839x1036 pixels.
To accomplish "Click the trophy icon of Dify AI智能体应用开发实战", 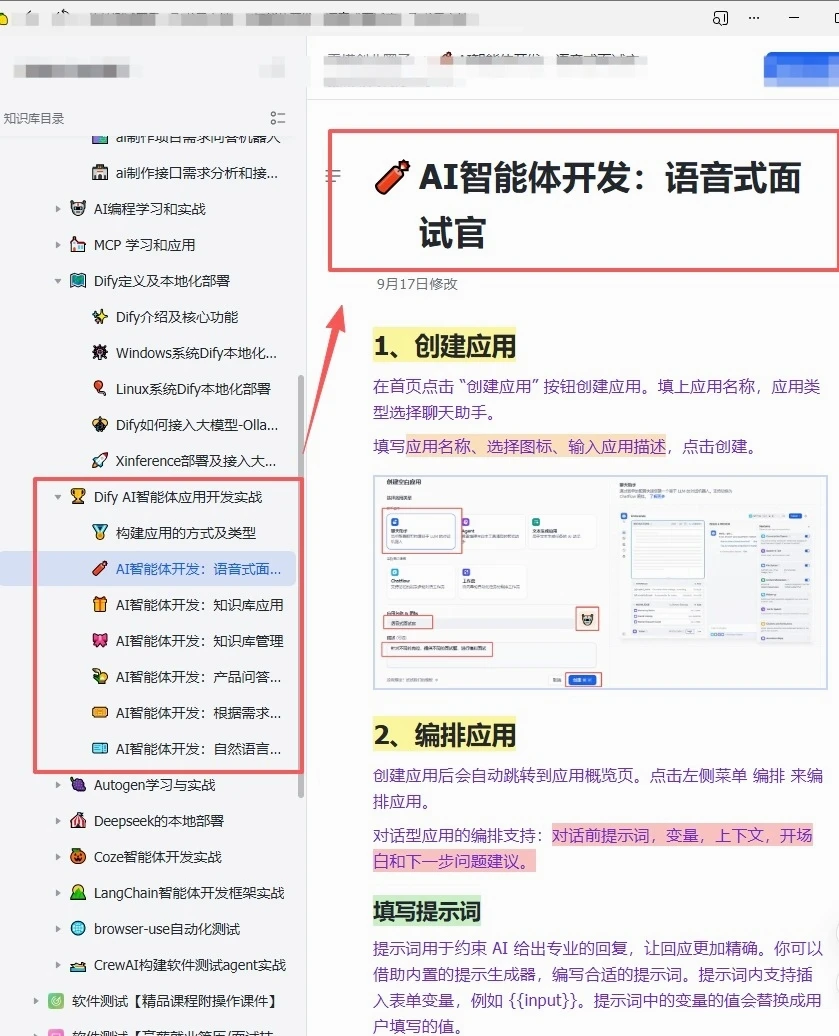I will (77, 497).
